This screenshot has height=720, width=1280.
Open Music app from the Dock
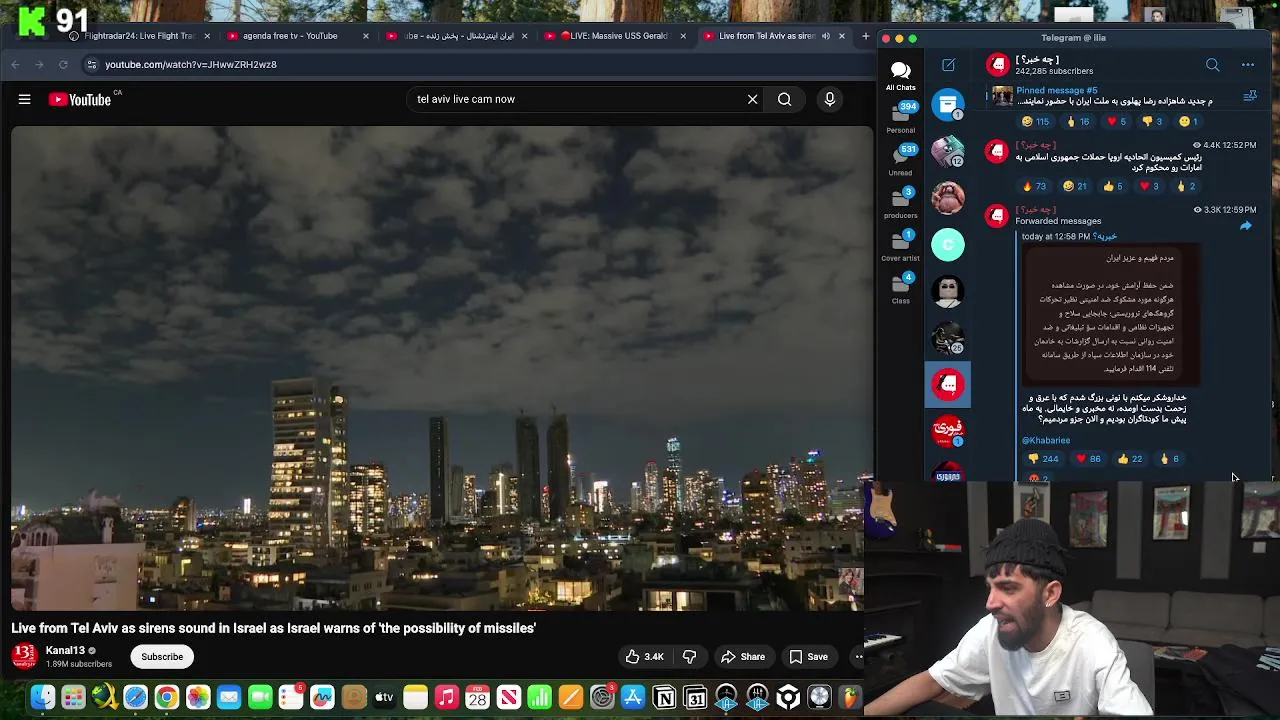coord(446,697)
